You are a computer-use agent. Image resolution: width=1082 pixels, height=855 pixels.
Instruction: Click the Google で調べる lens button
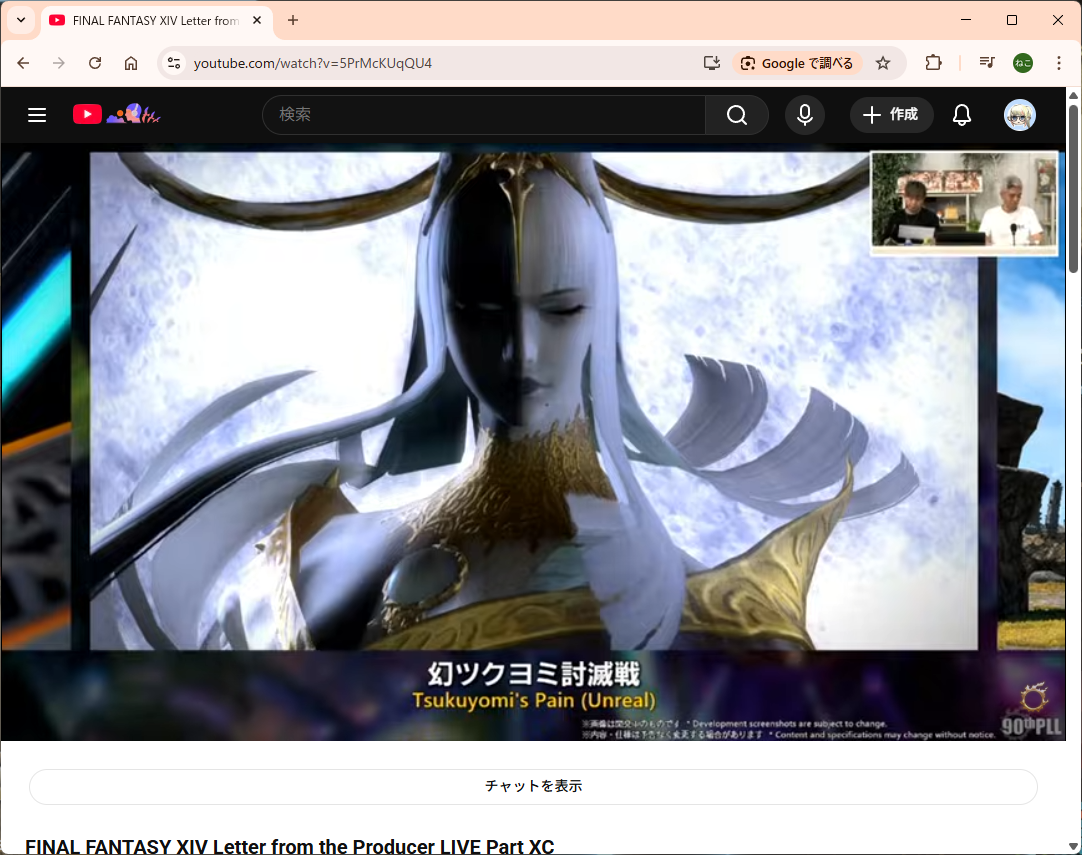pos(797,63)
